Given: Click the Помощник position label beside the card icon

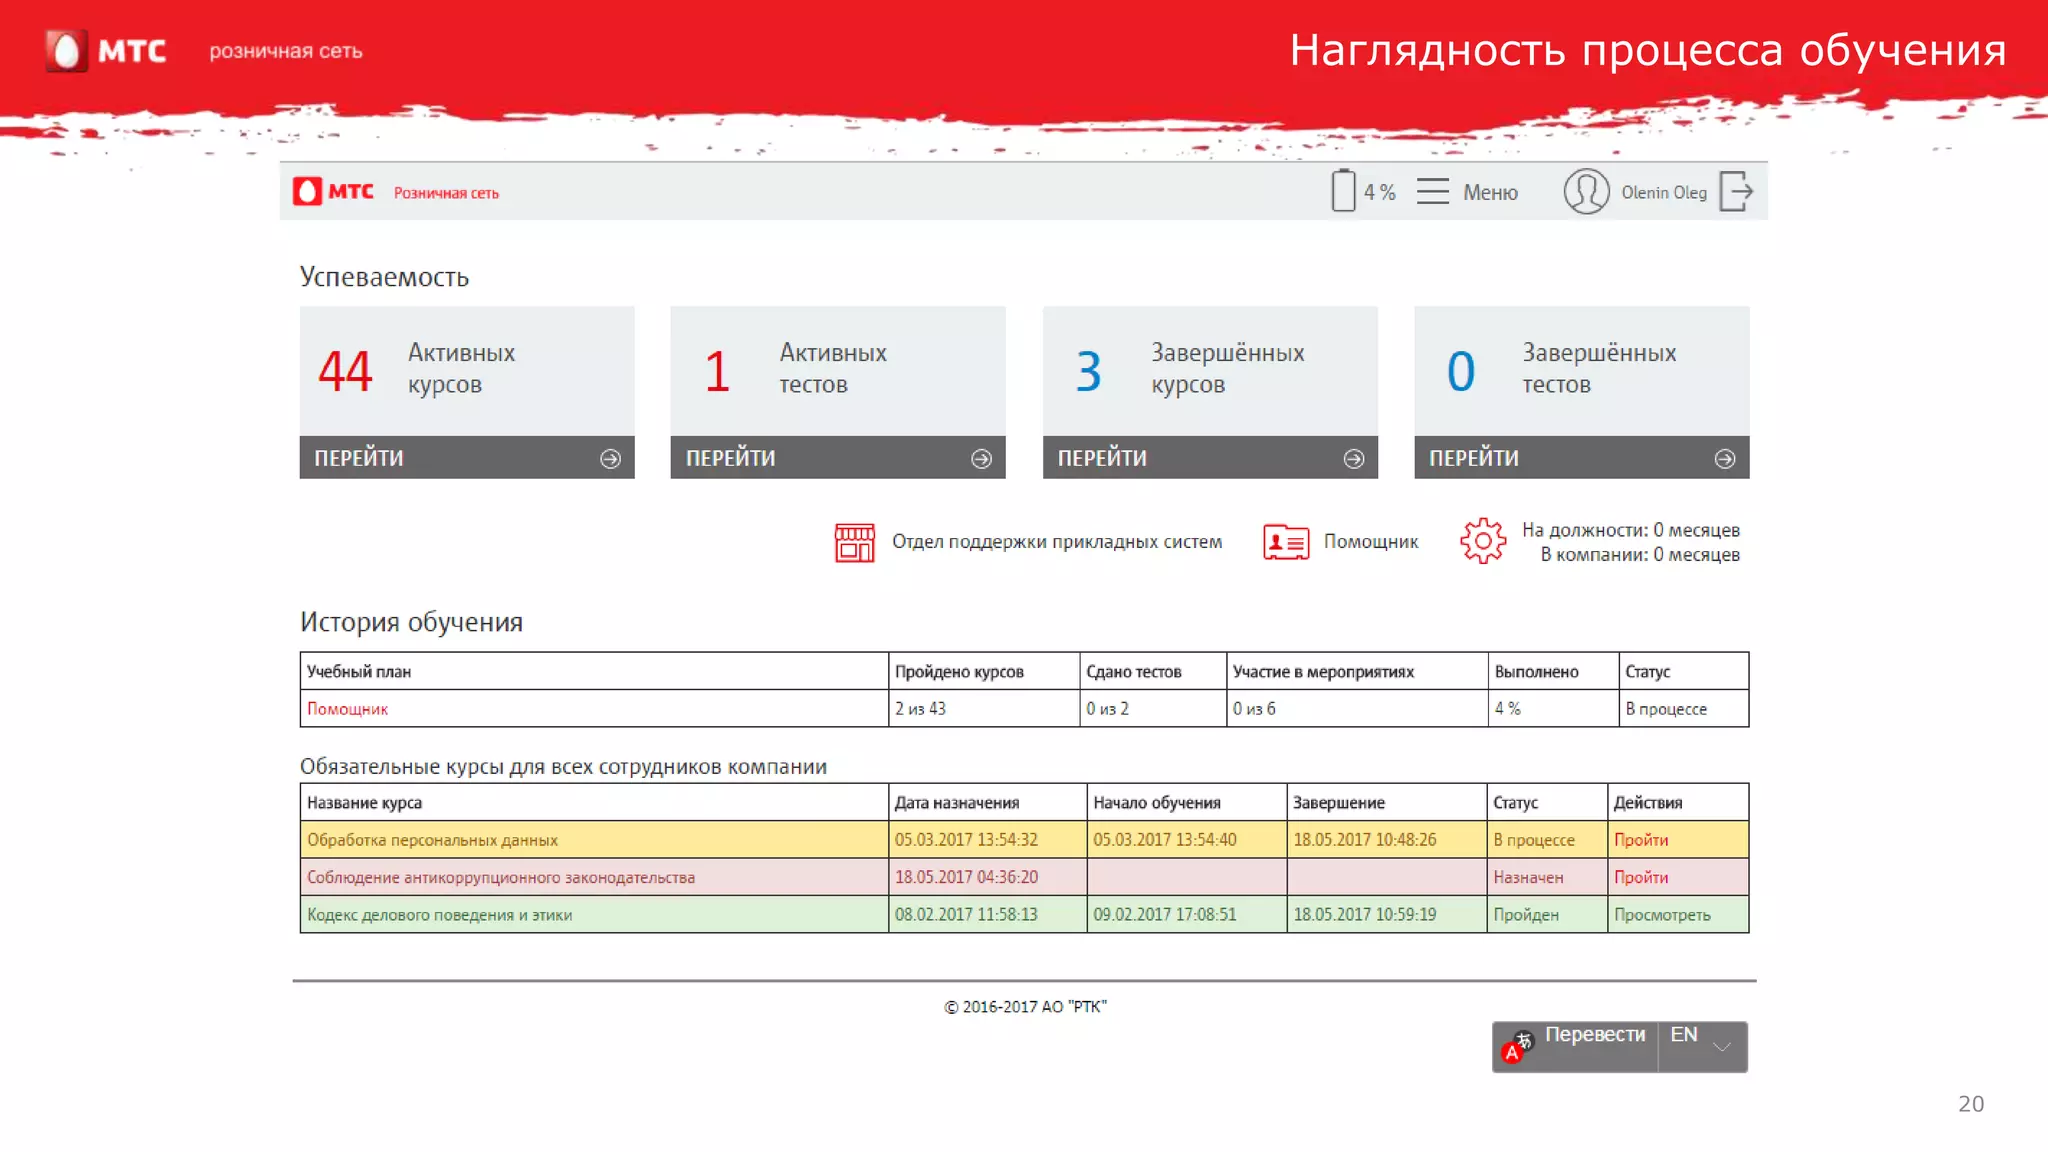Looking at the screenshot, I should pos(1371,541).
